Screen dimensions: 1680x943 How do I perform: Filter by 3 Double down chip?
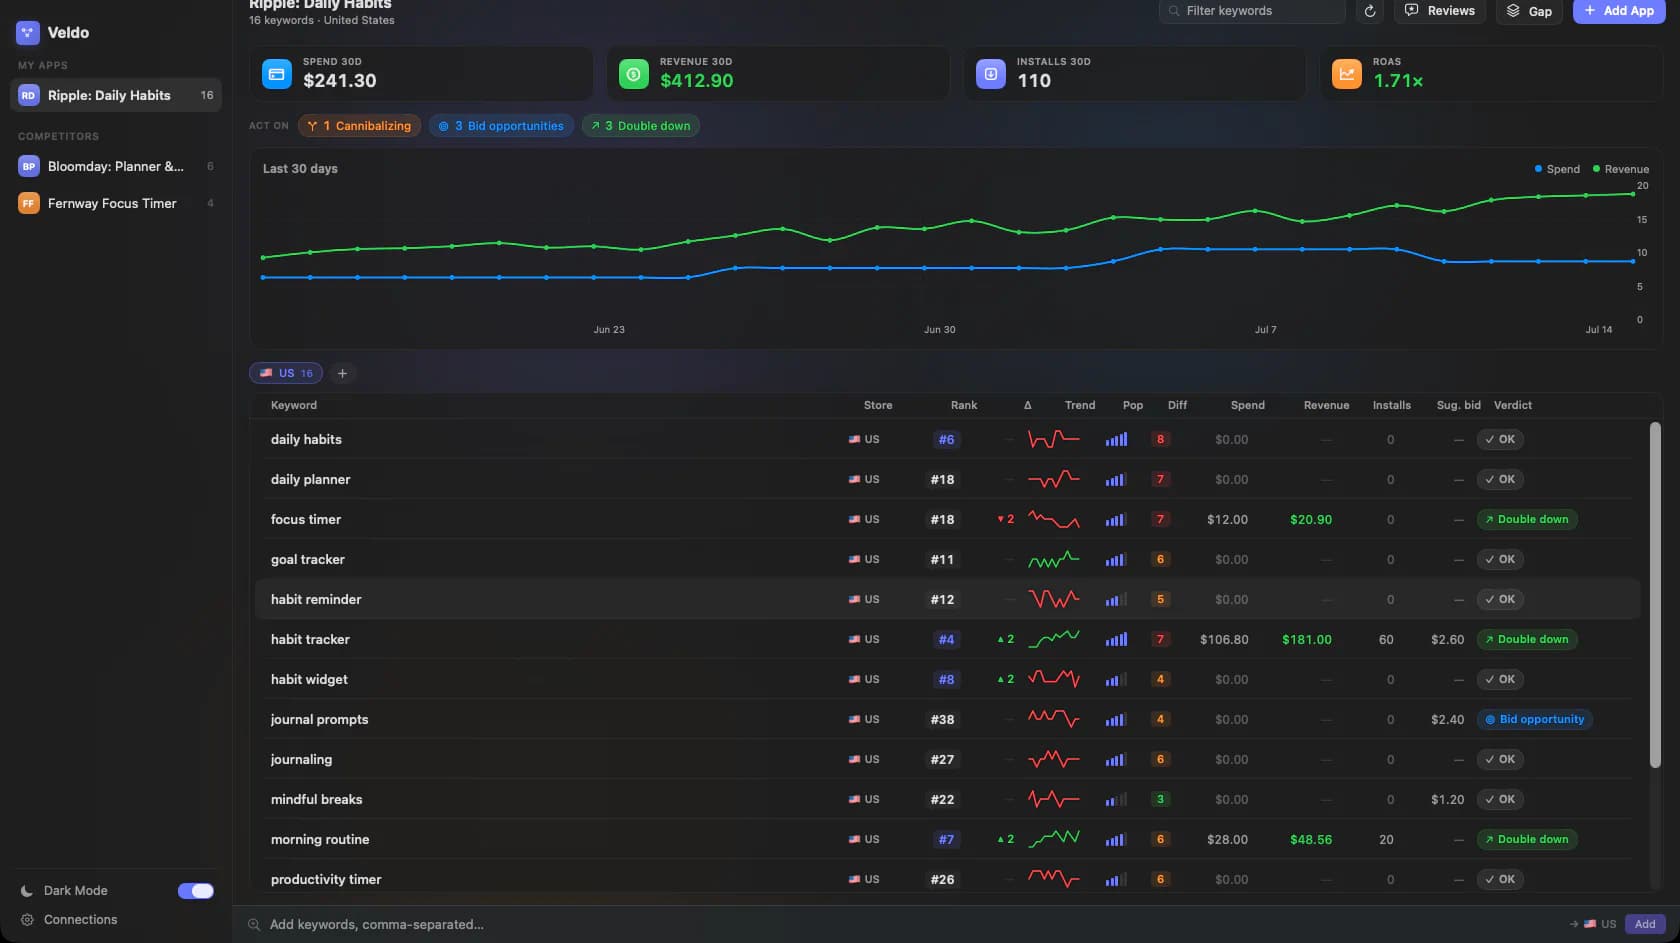click(x=640, y=126)
